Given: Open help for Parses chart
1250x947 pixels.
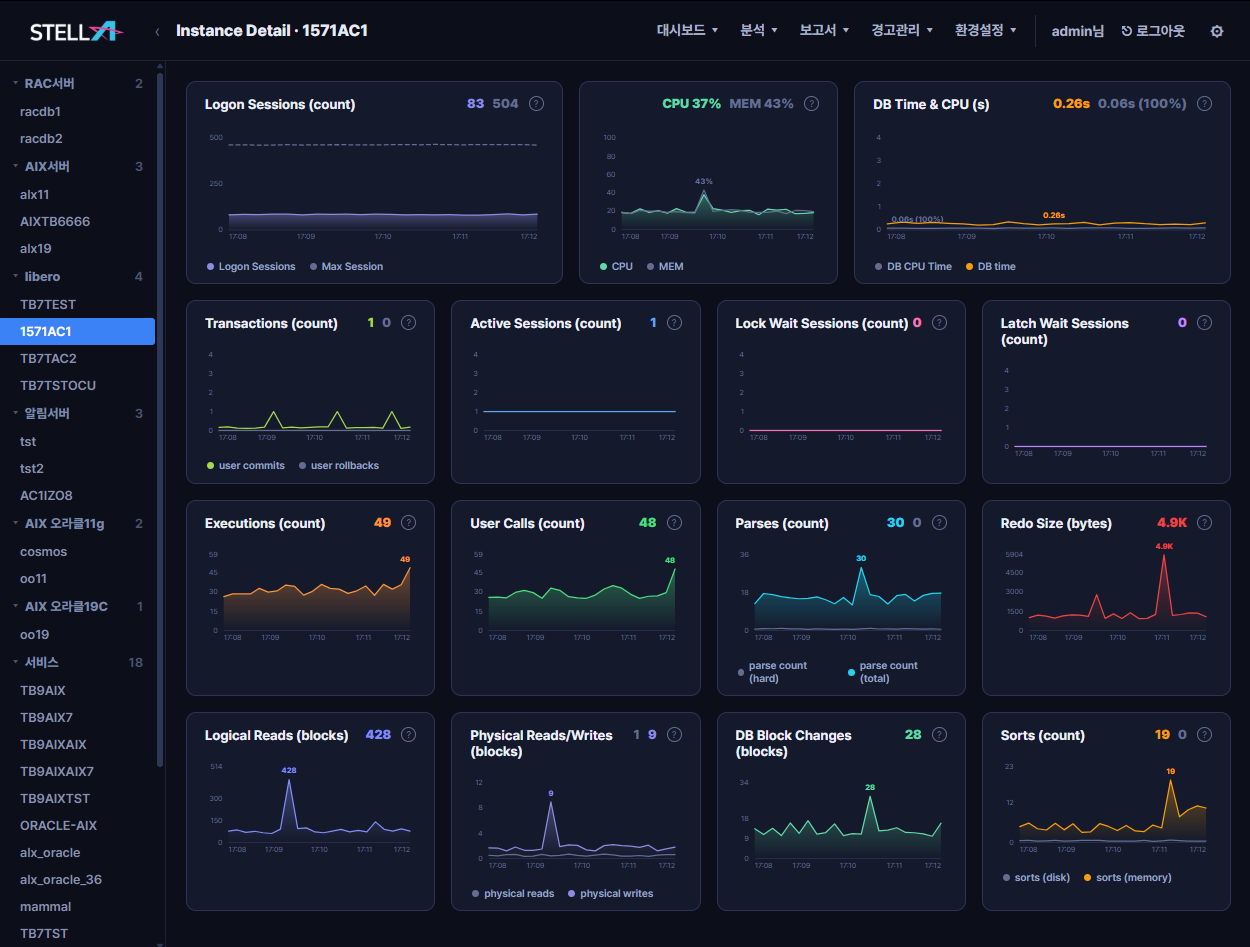Looking at the screenshot, I should point(939,523).
